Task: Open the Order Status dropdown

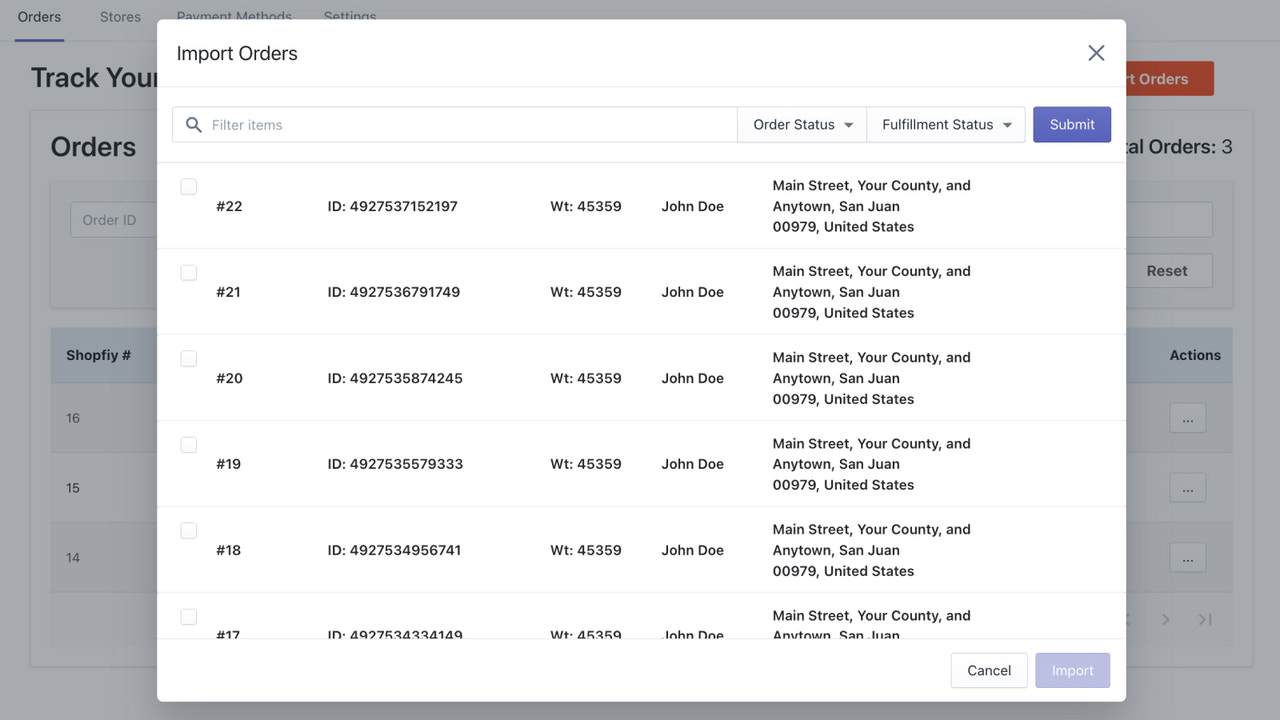Action: pos(801,124)
